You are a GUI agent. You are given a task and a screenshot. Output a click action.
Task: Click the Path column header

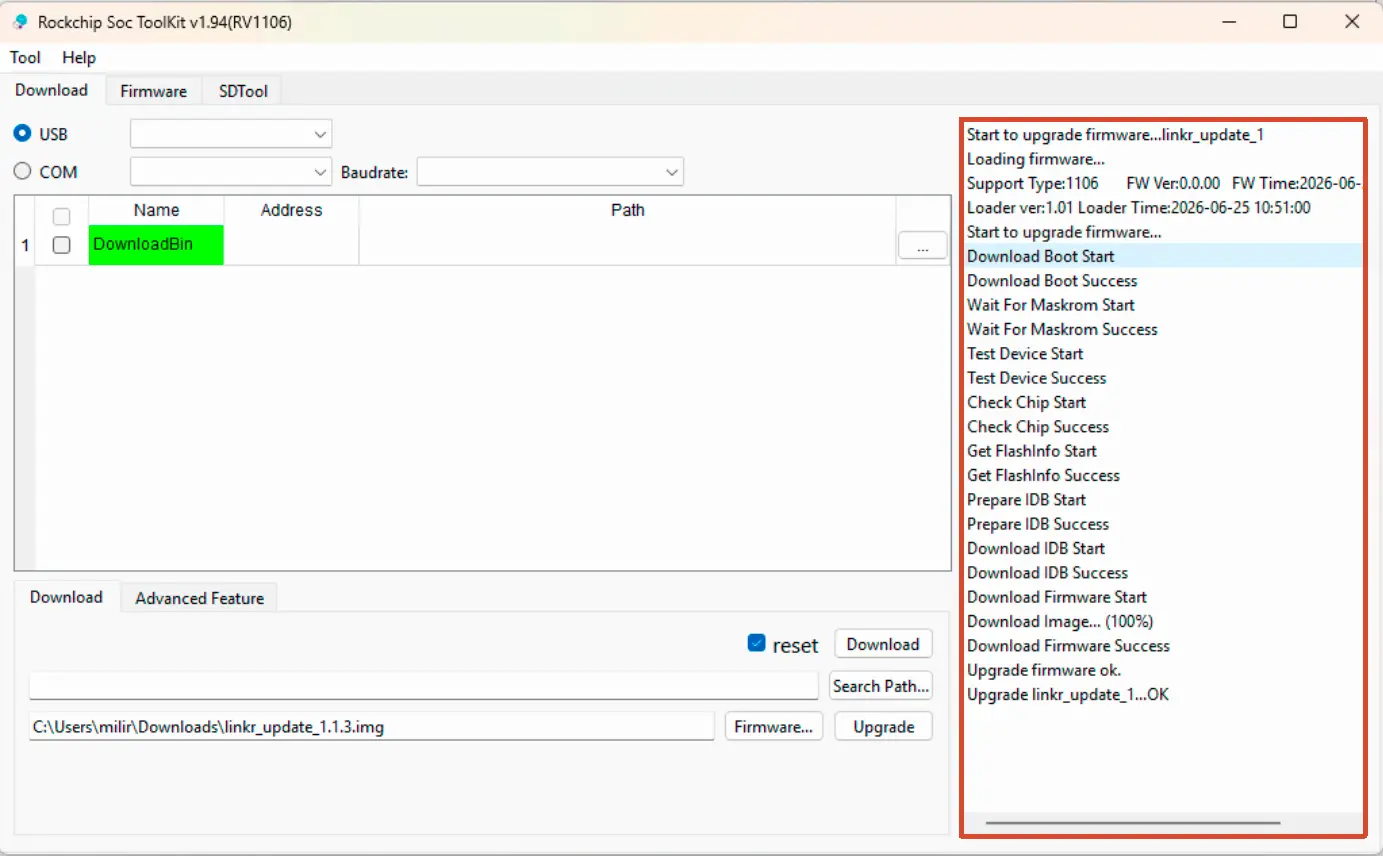pyautogui.click(x=628, y=210)
